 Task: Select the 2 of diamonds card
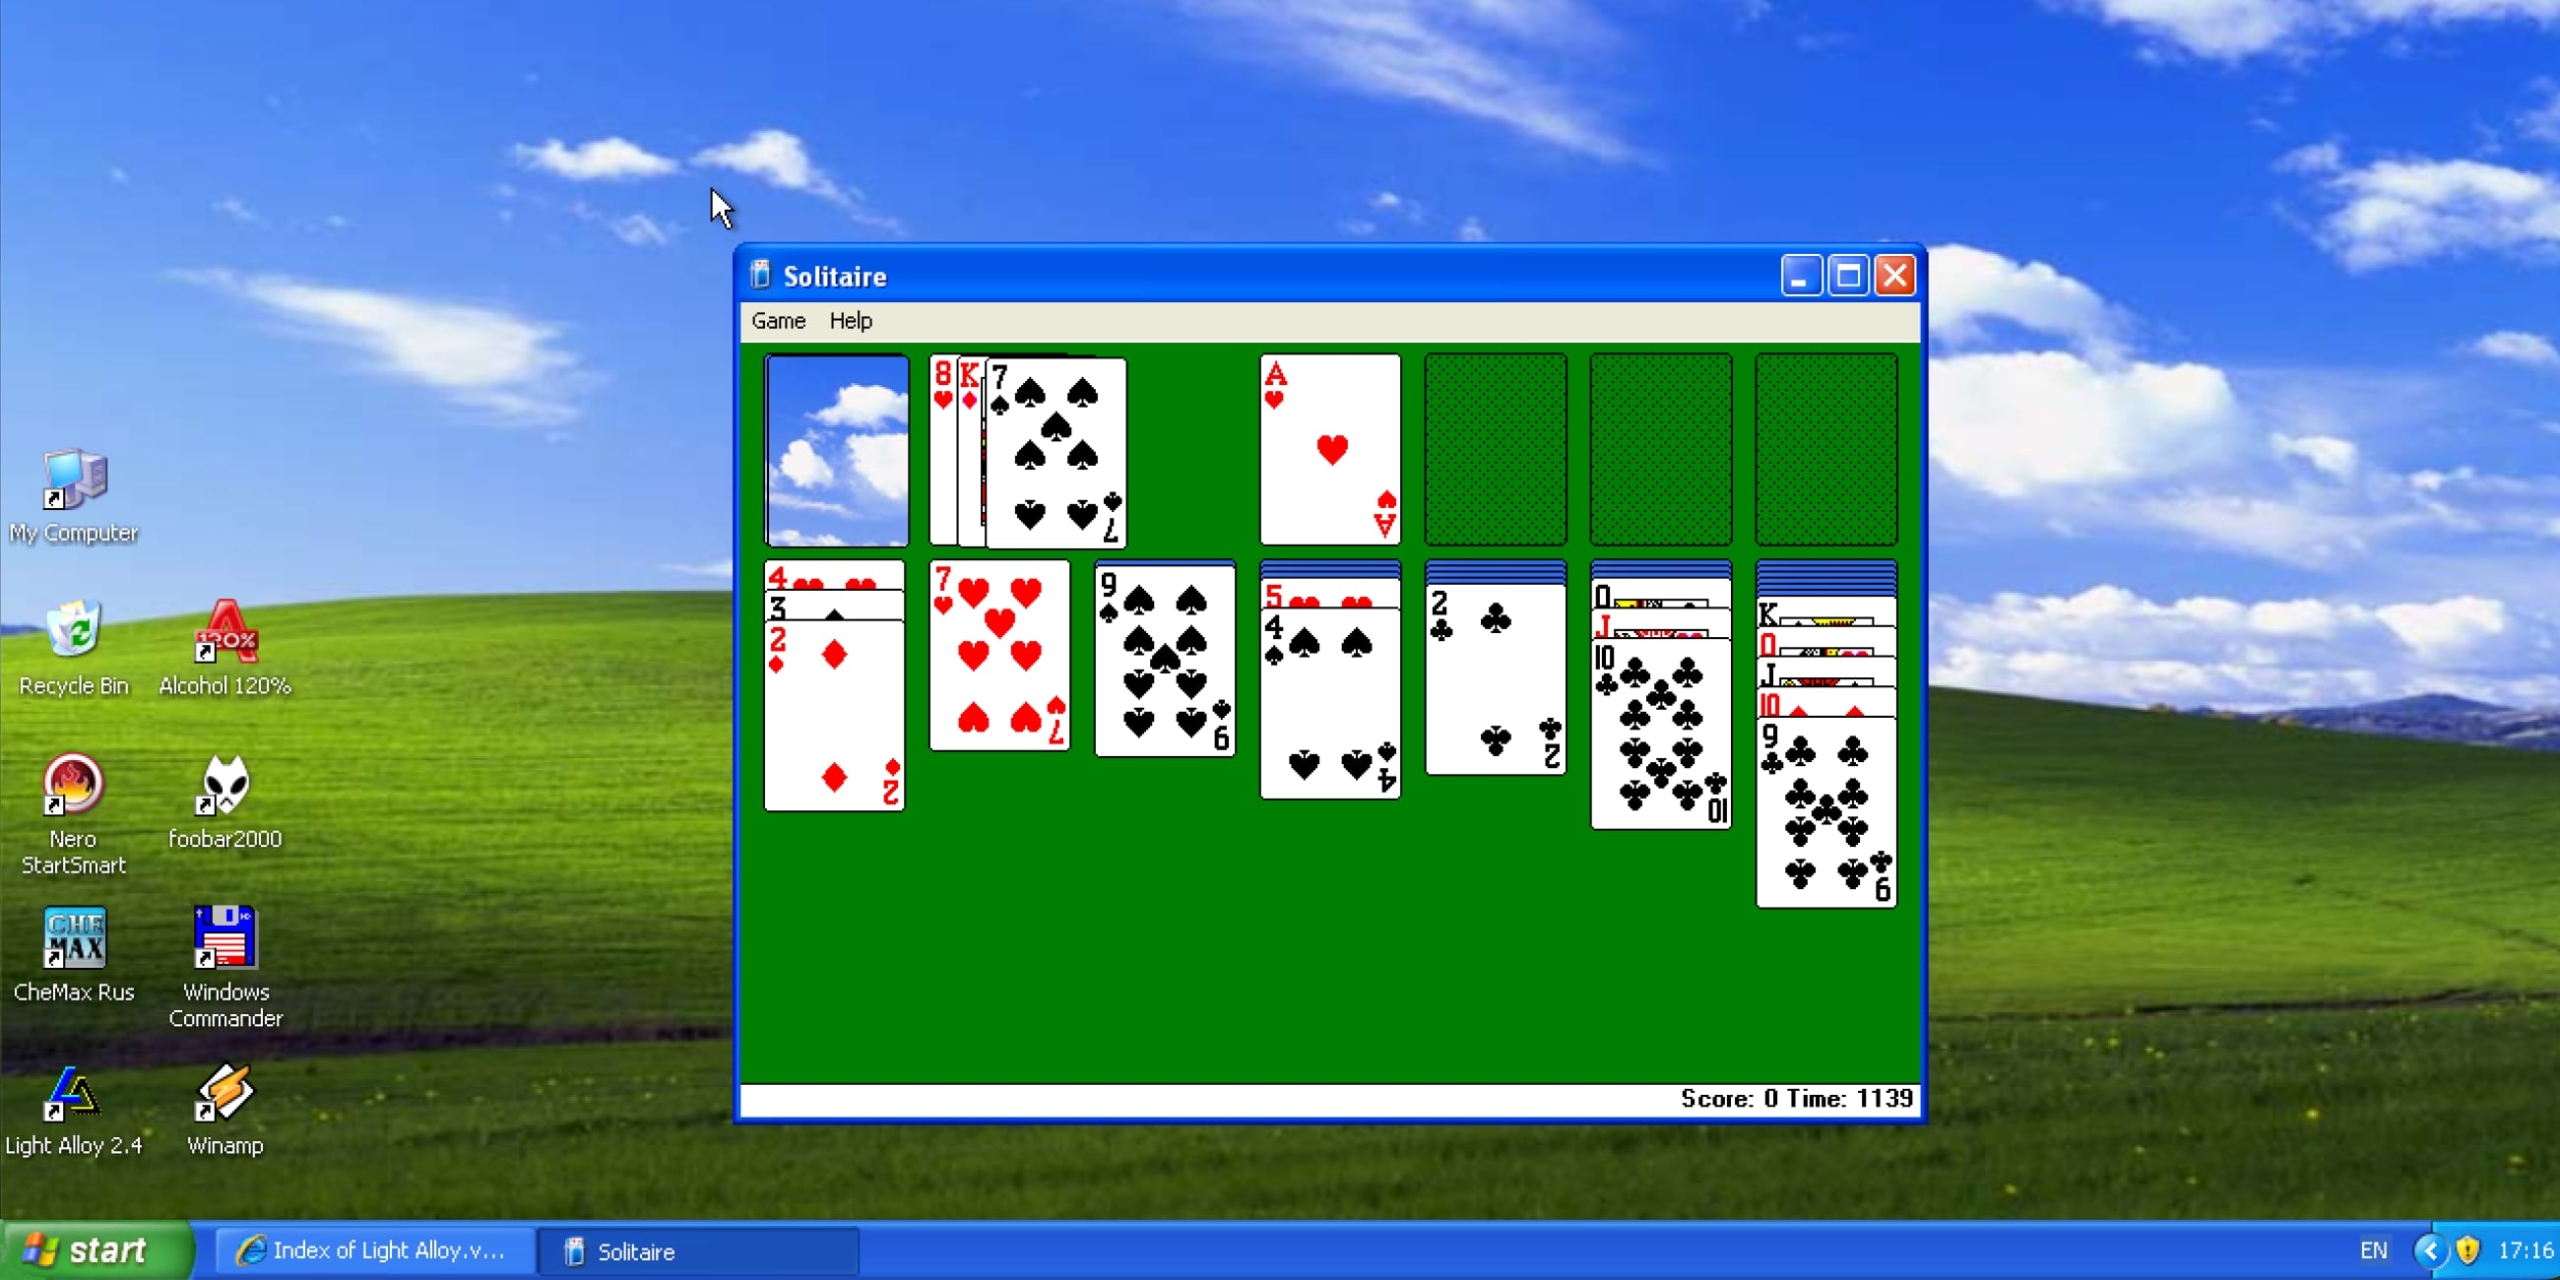(x=834, y=715)
